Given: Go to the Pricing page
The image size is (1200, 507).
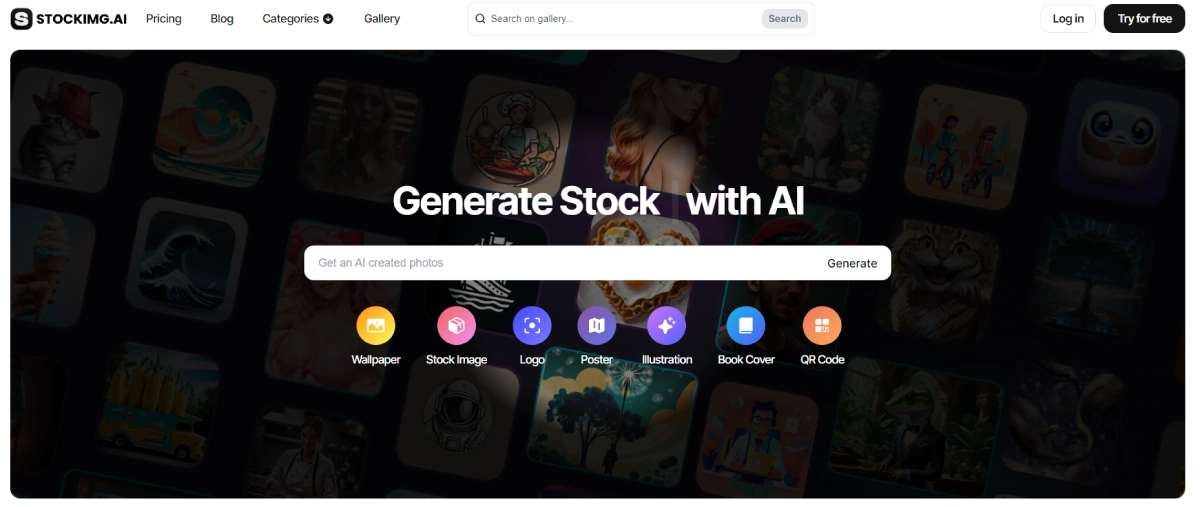Looking at the screenshot, I should point(164,19).
